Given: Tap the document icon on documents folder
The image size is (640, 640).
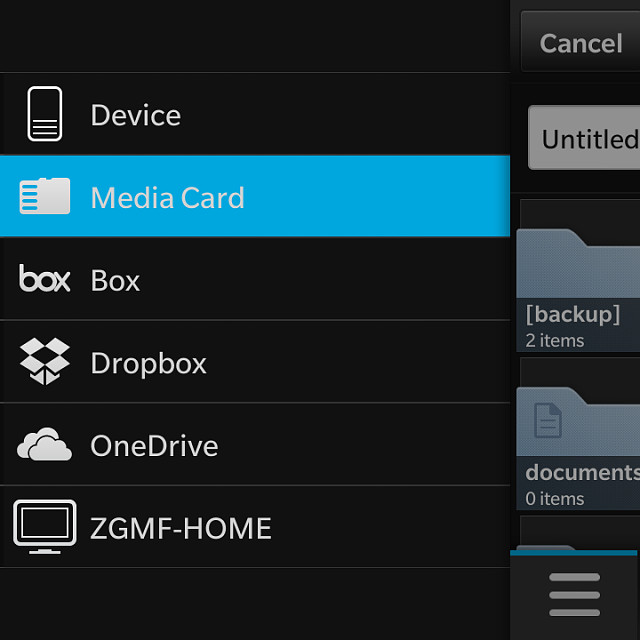Looking at the screenshot, I should [548, 420].
